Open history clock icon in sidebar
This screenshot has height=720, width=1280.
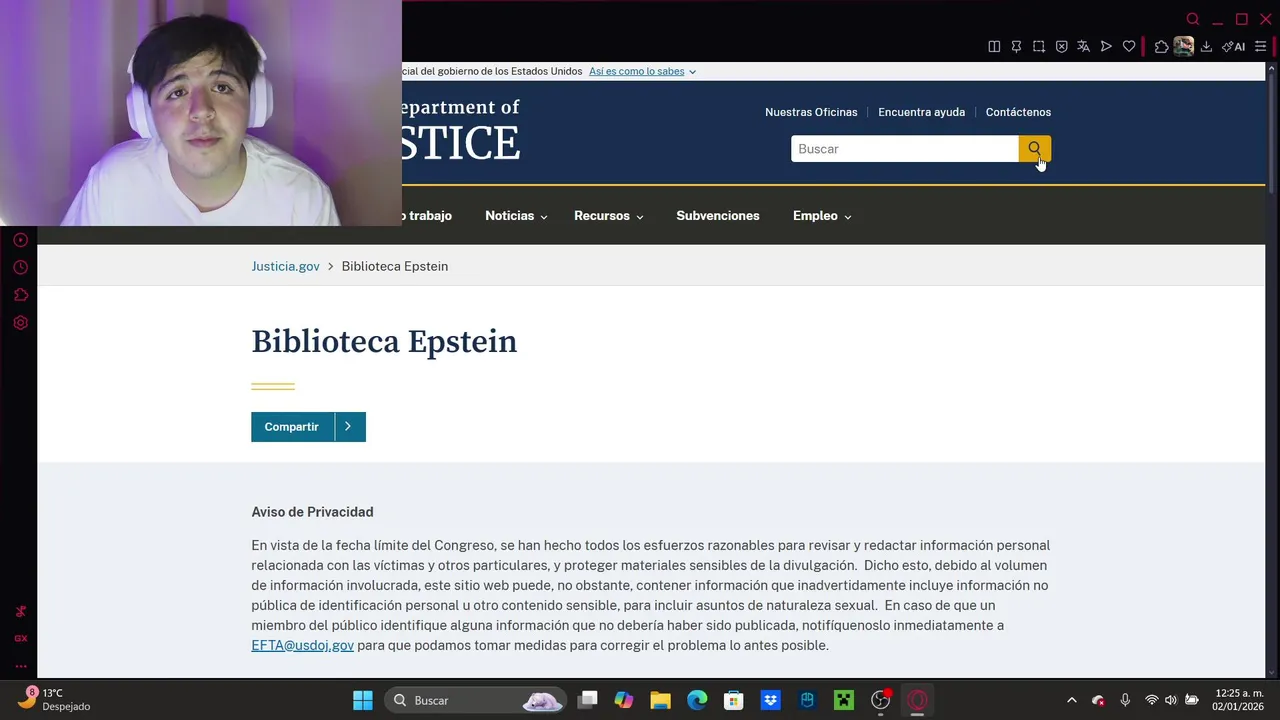click(20, 267)
